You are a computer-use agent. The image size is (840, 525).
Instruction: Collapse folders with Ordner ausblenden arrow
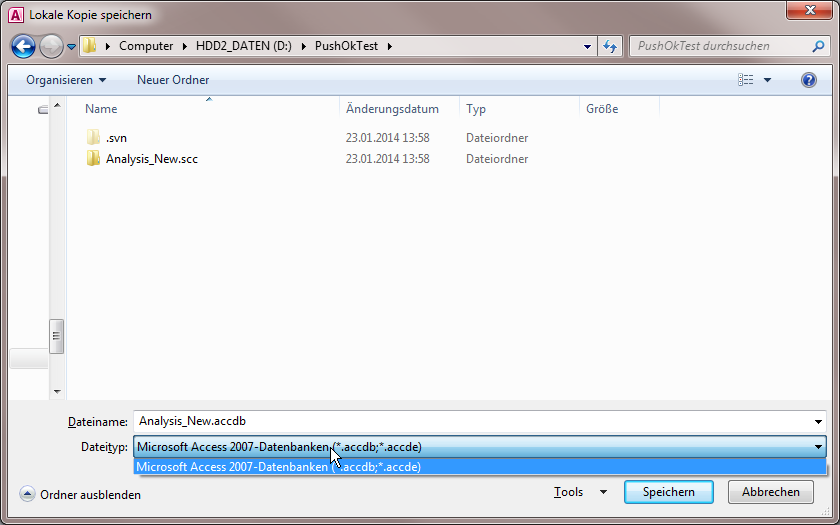pos(27,494)
